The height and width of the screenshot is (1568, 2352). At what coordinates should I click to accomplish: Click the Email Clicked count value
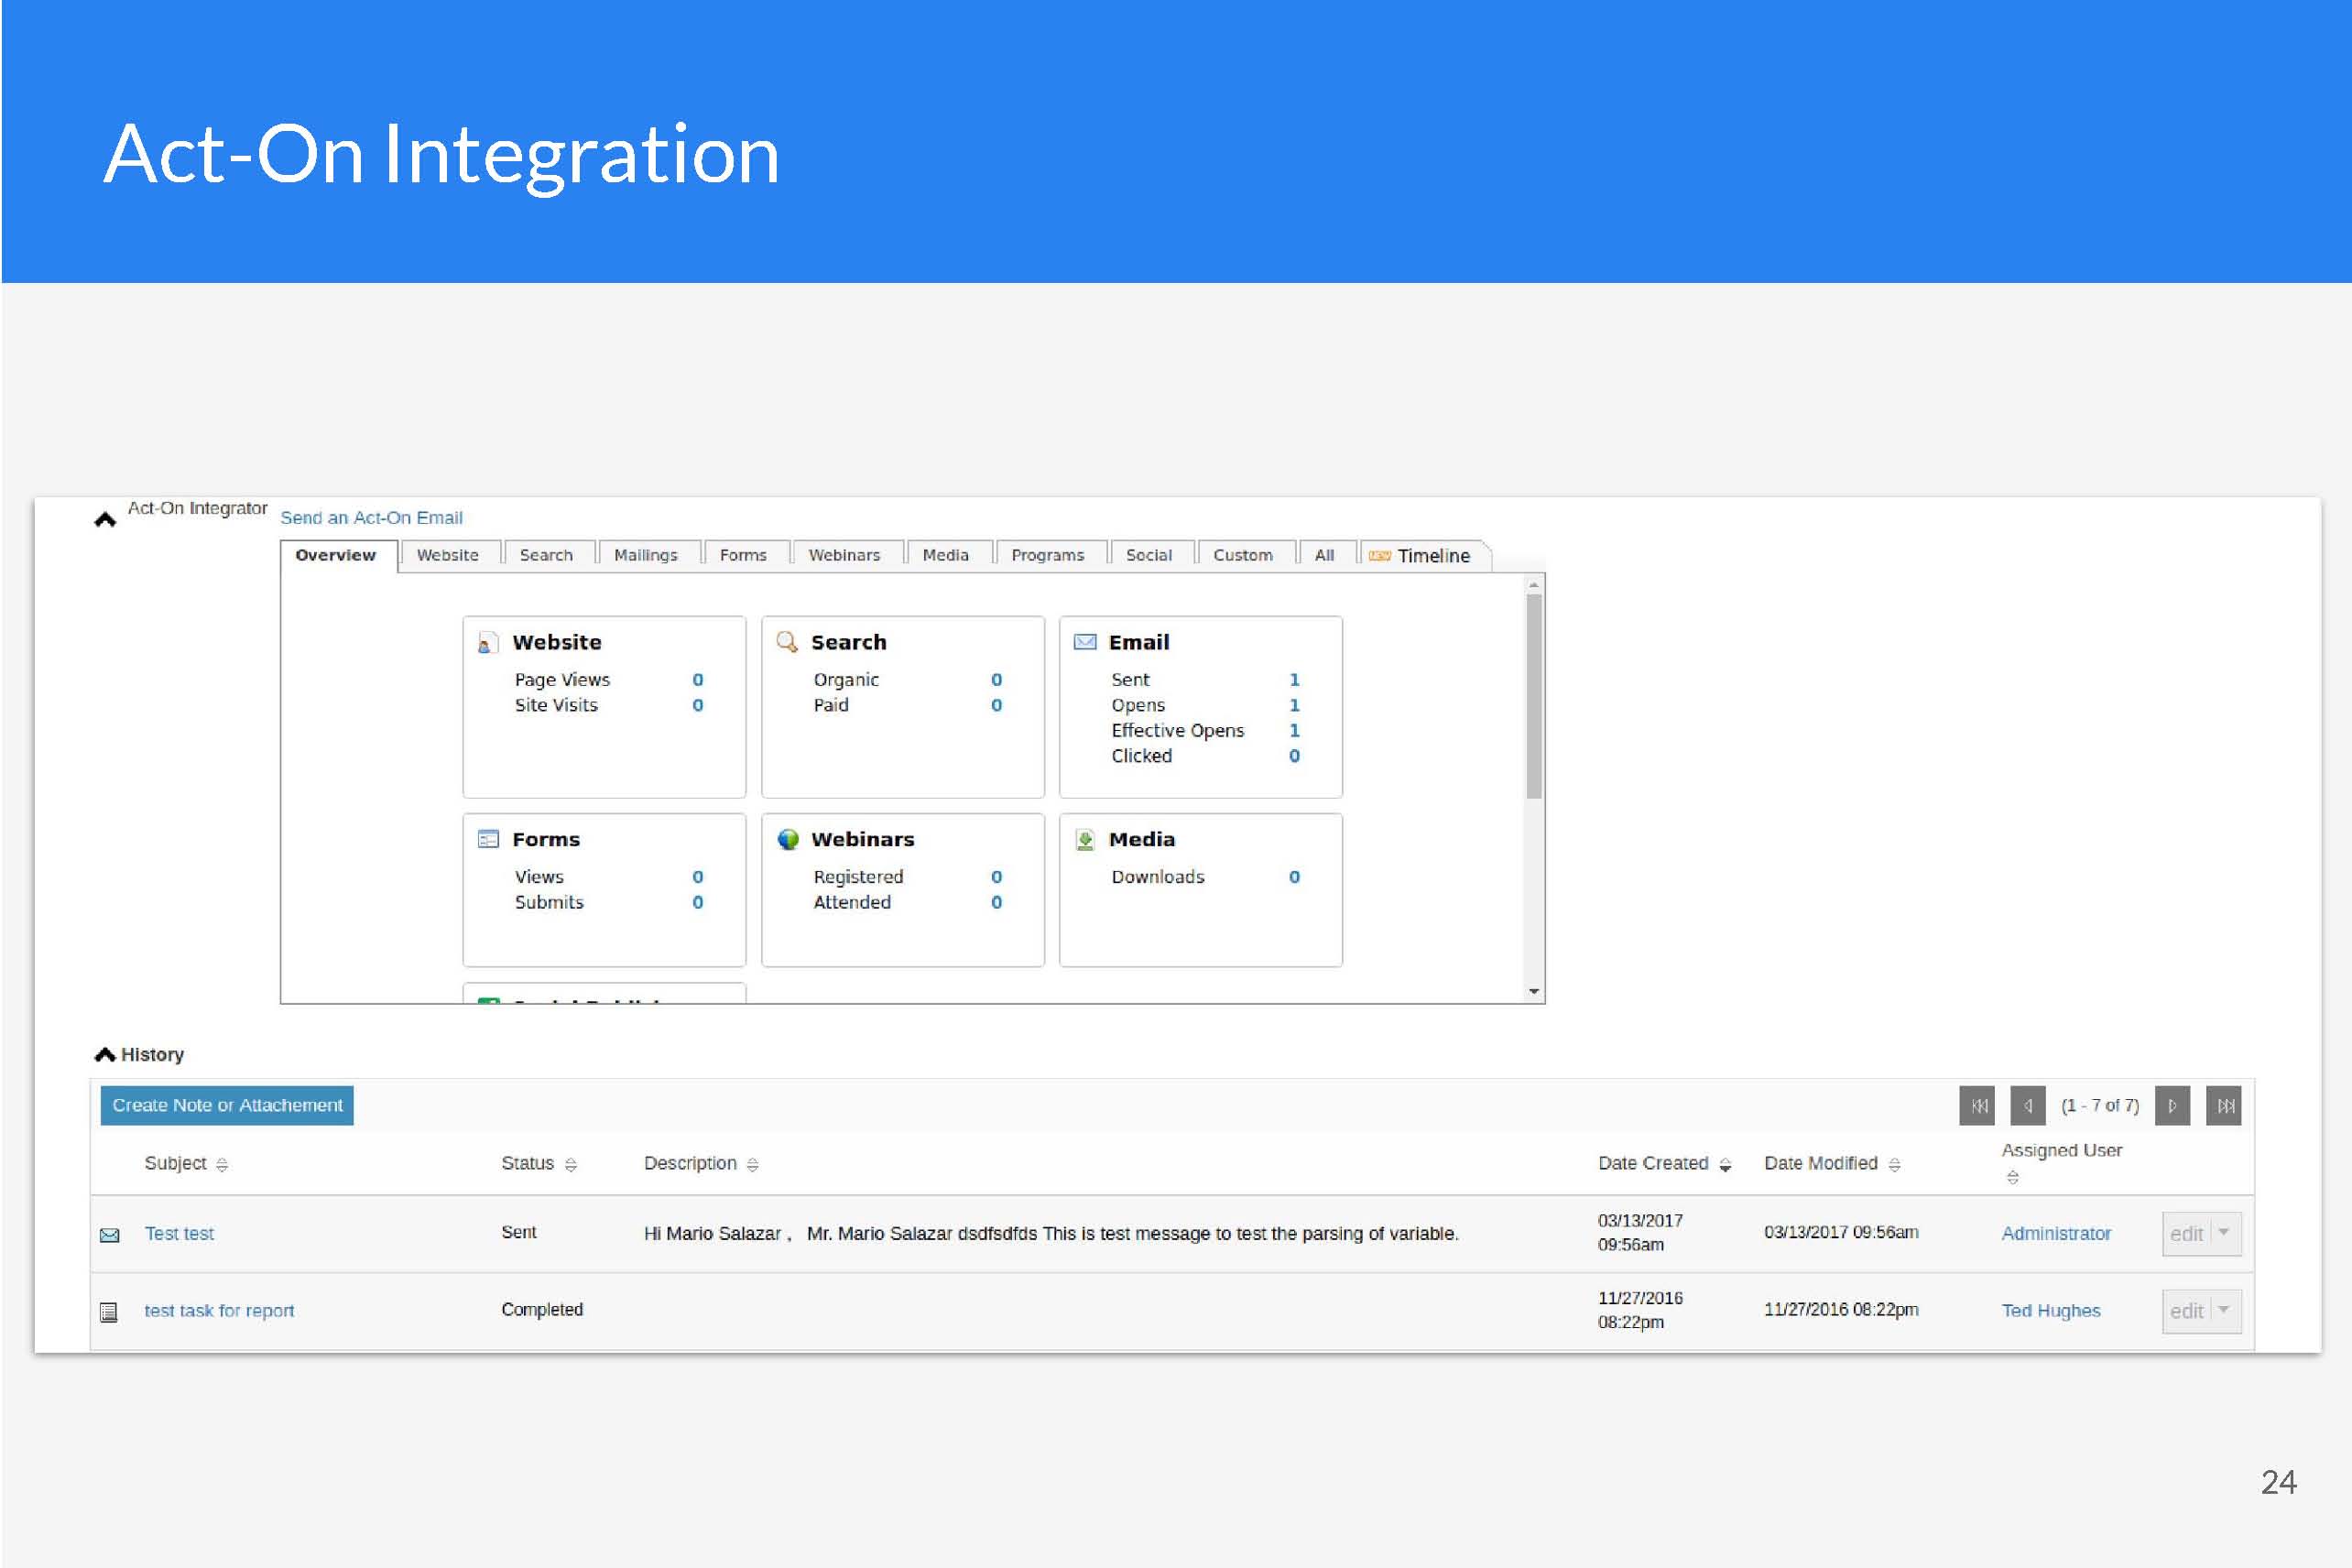1294,756
